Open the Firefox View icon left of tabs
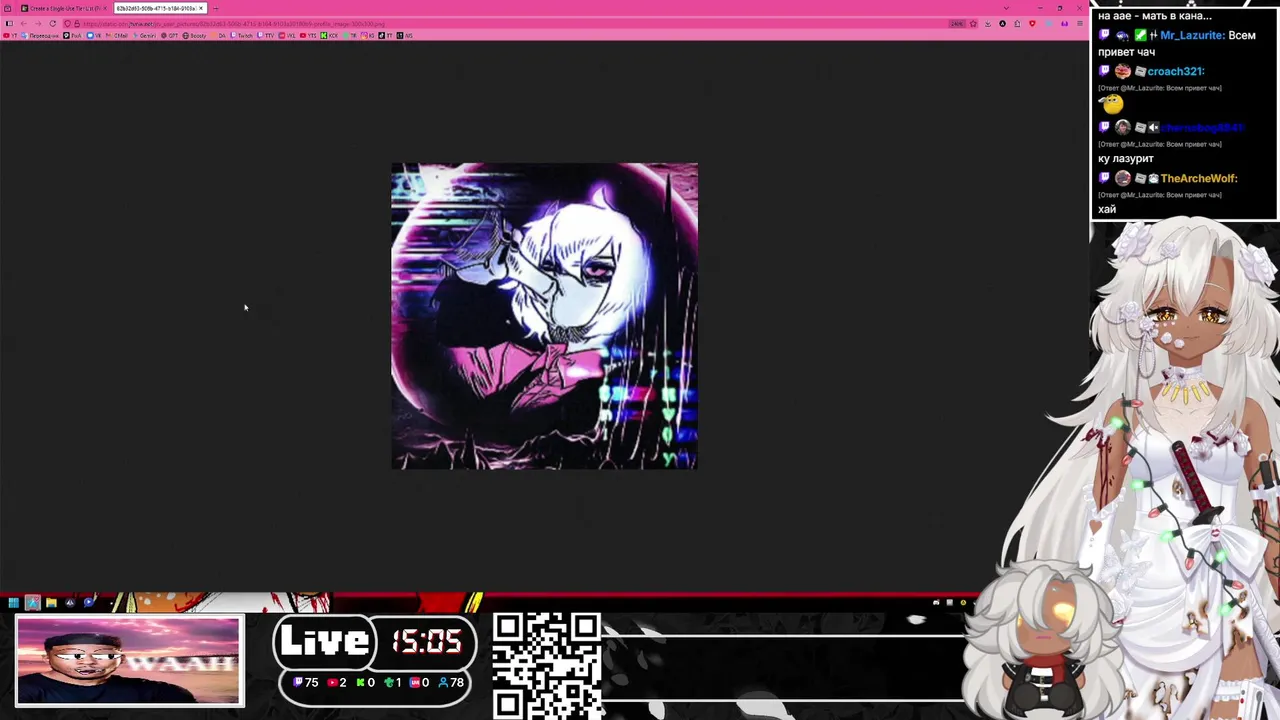Image resolution: width=1280 pixels, height=720 pixels. pos(8,8)
